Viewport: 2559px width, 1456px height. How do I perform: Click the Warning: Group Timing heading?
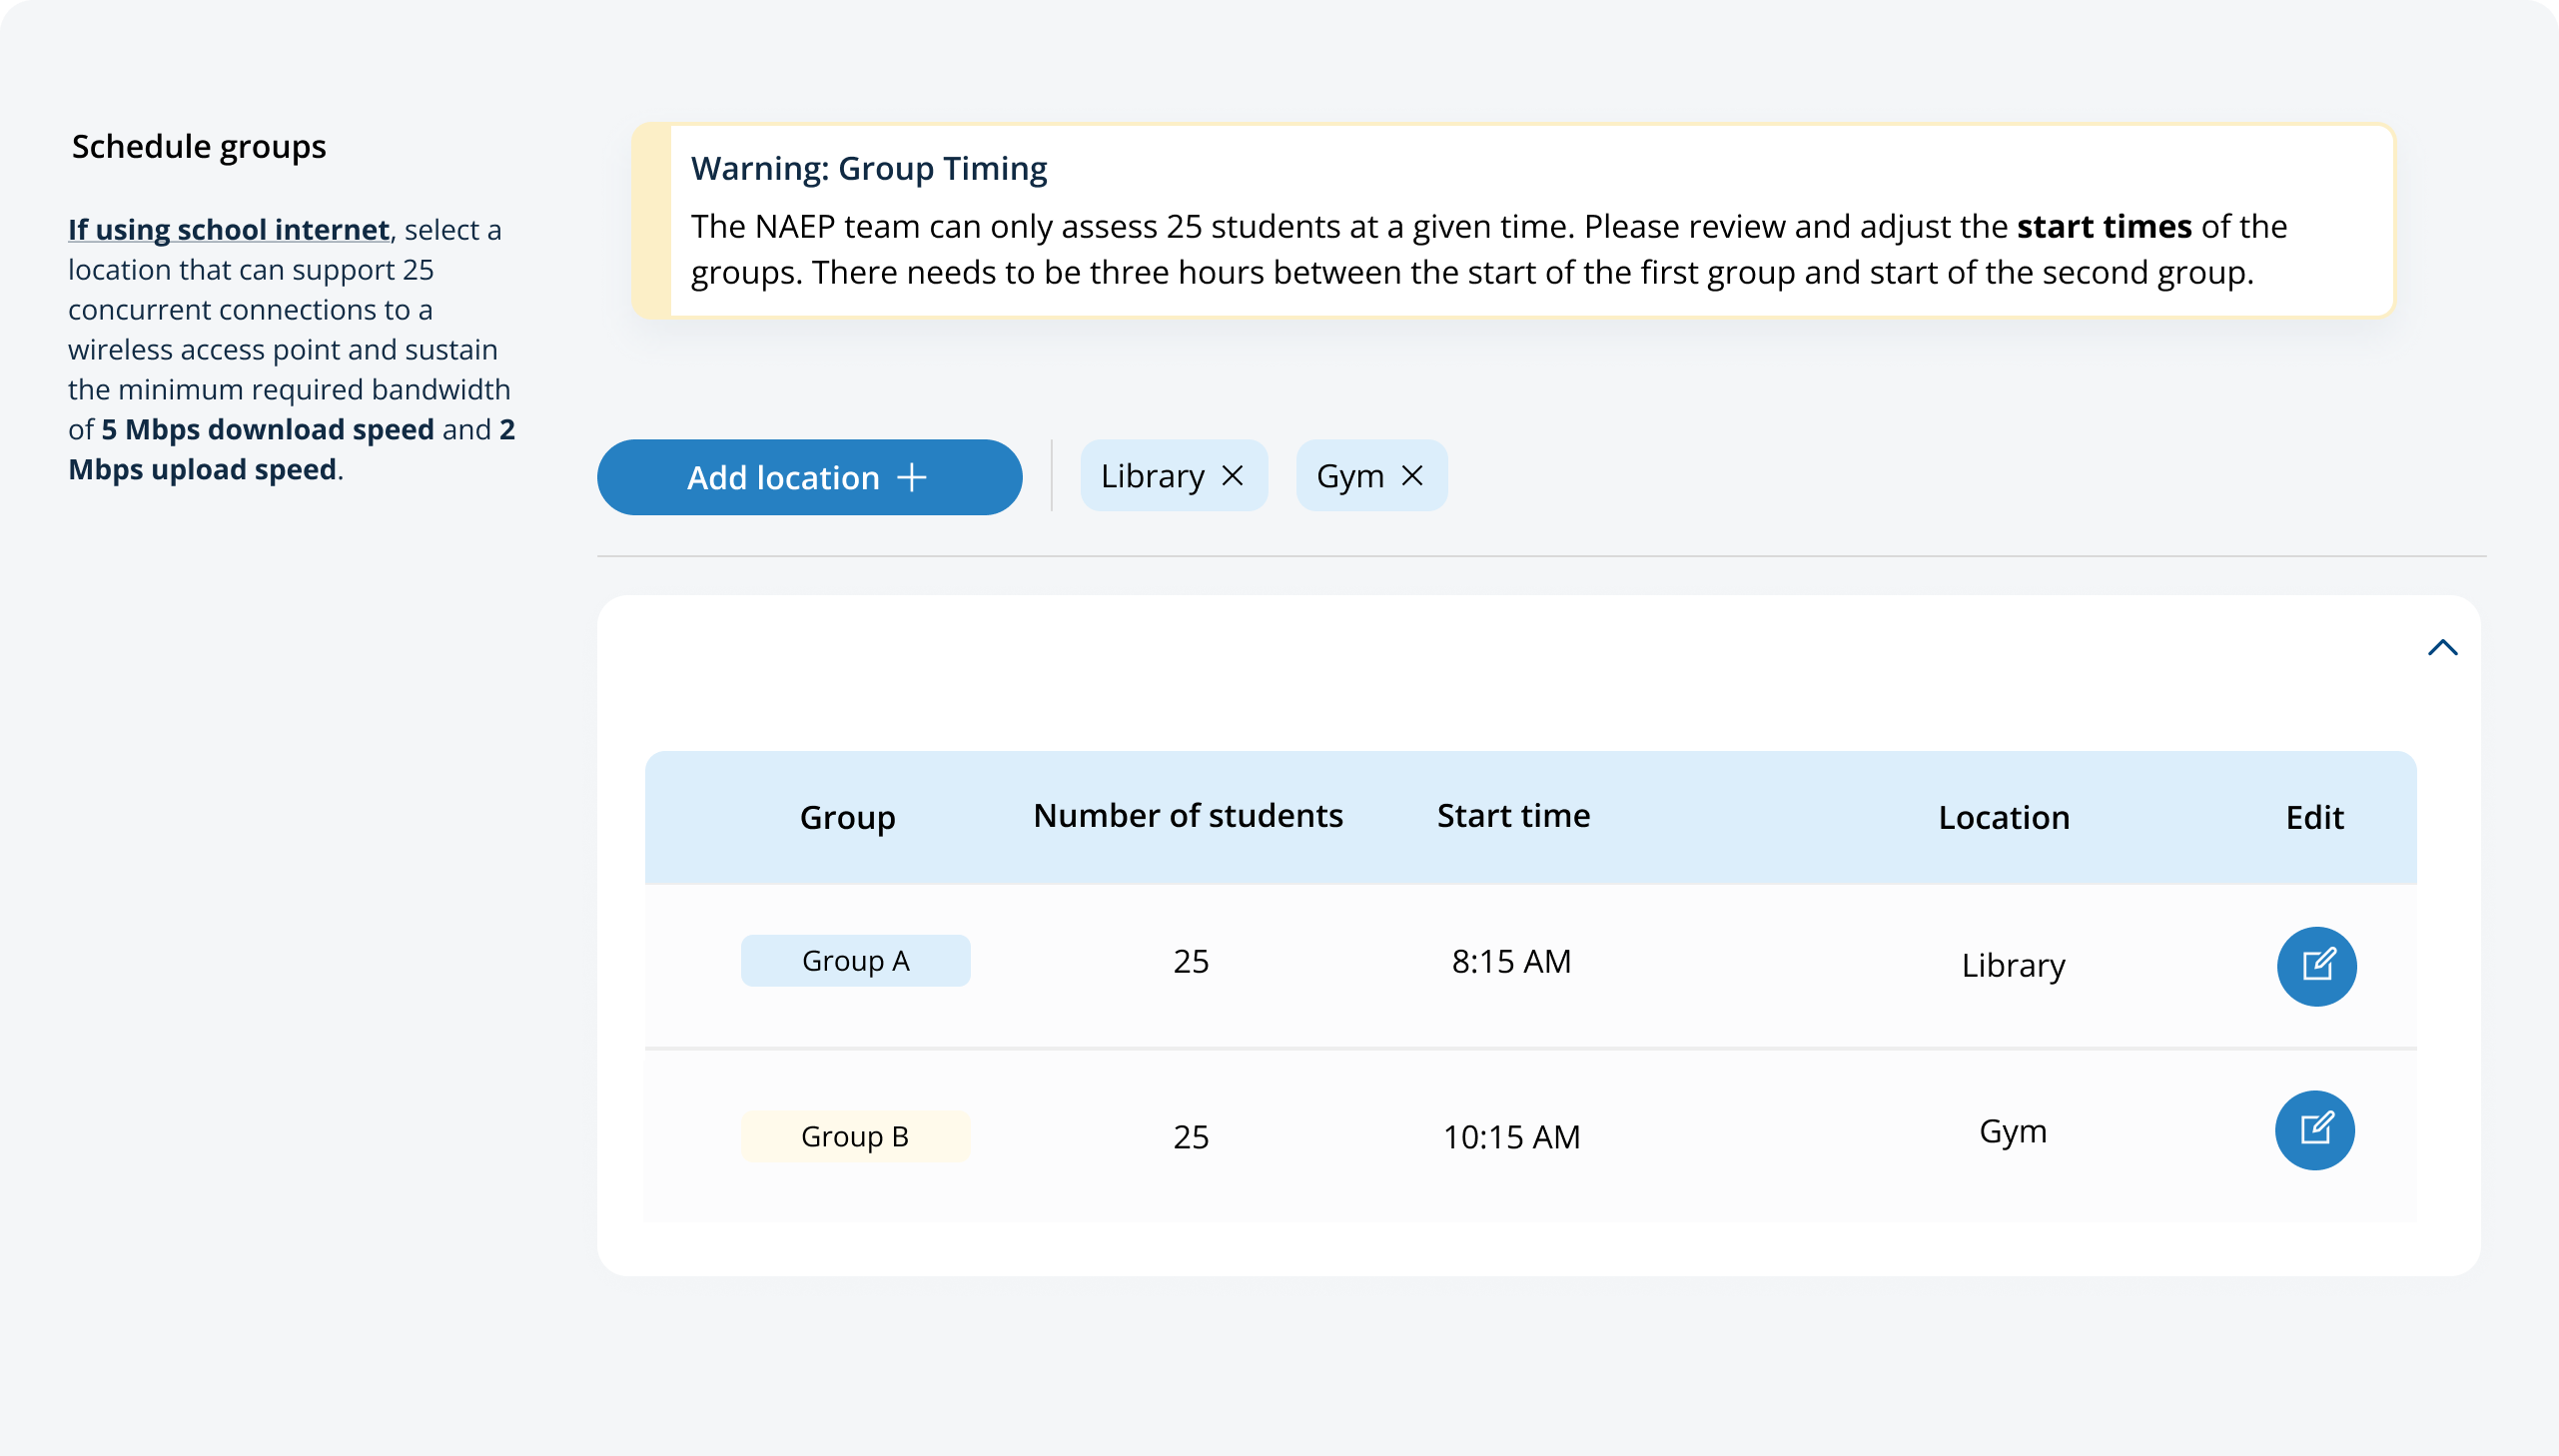(868, 168)
